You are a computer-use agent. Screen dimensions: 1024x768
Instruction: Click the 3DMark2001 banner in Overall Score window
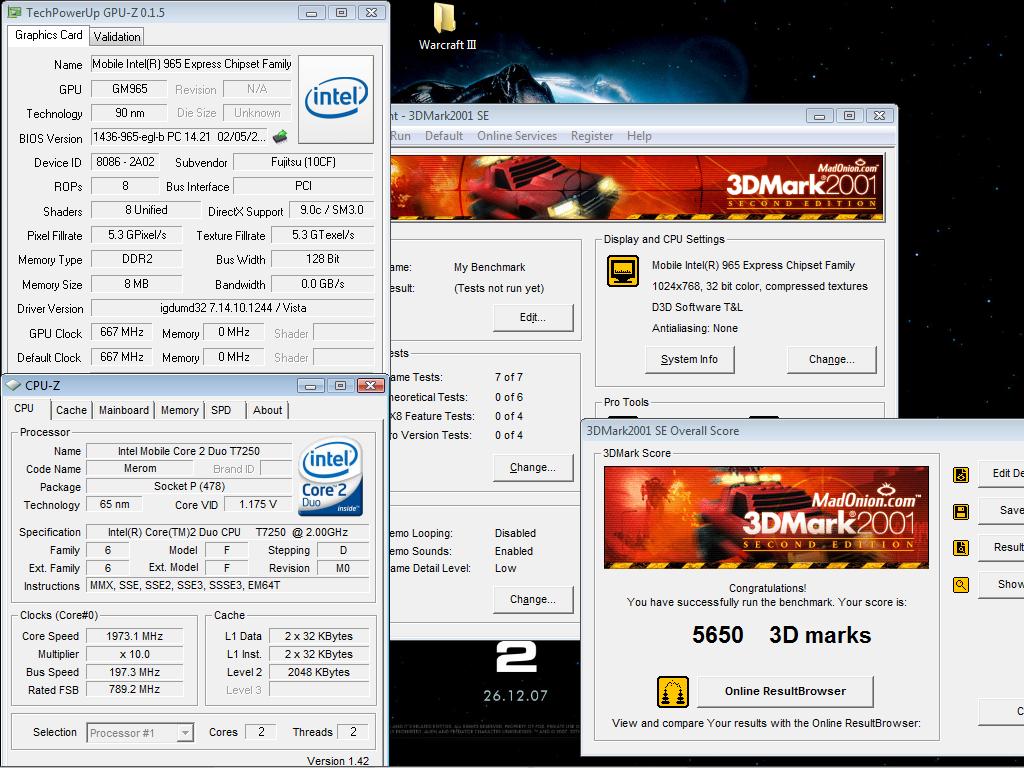pos(766,517)
